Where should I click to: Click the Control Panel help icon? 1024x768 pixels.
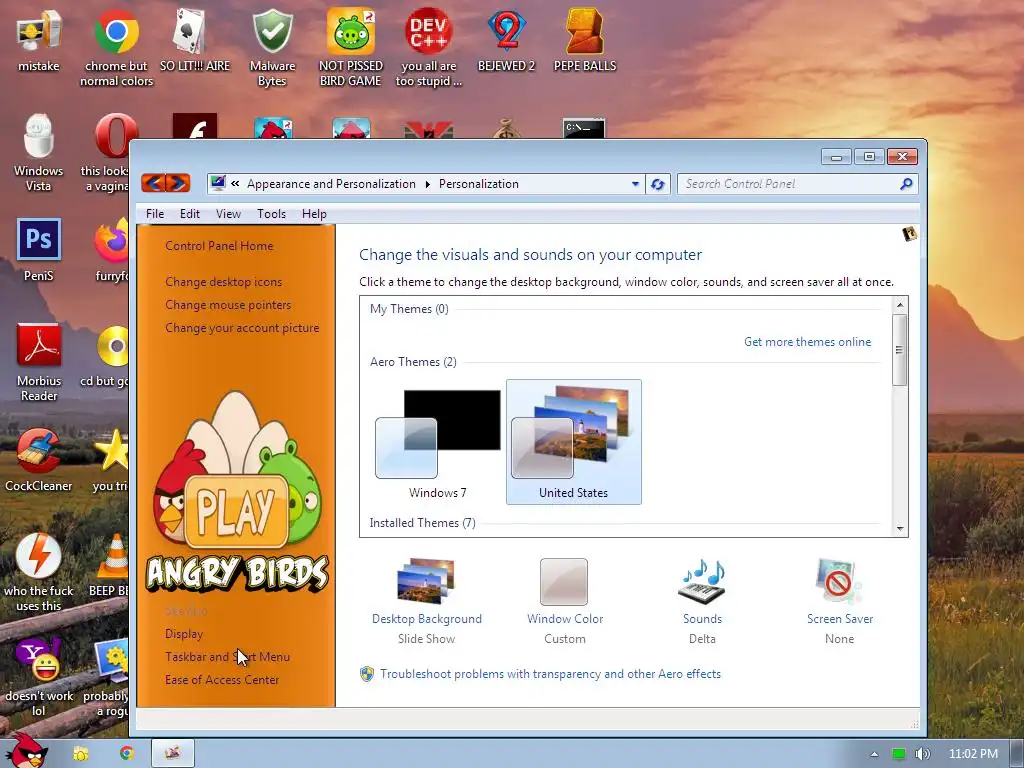[910, 234]
